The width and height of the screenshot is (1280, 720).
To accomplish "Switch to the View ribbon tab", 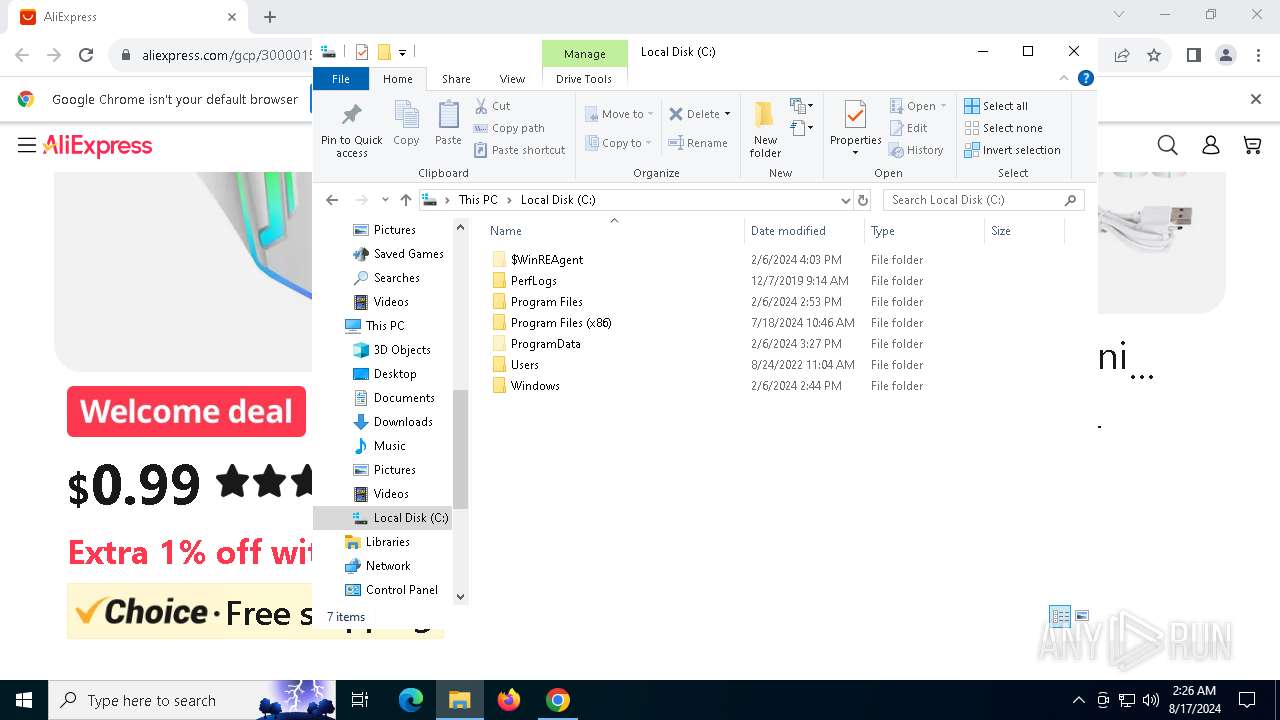I will coord(512,79).
